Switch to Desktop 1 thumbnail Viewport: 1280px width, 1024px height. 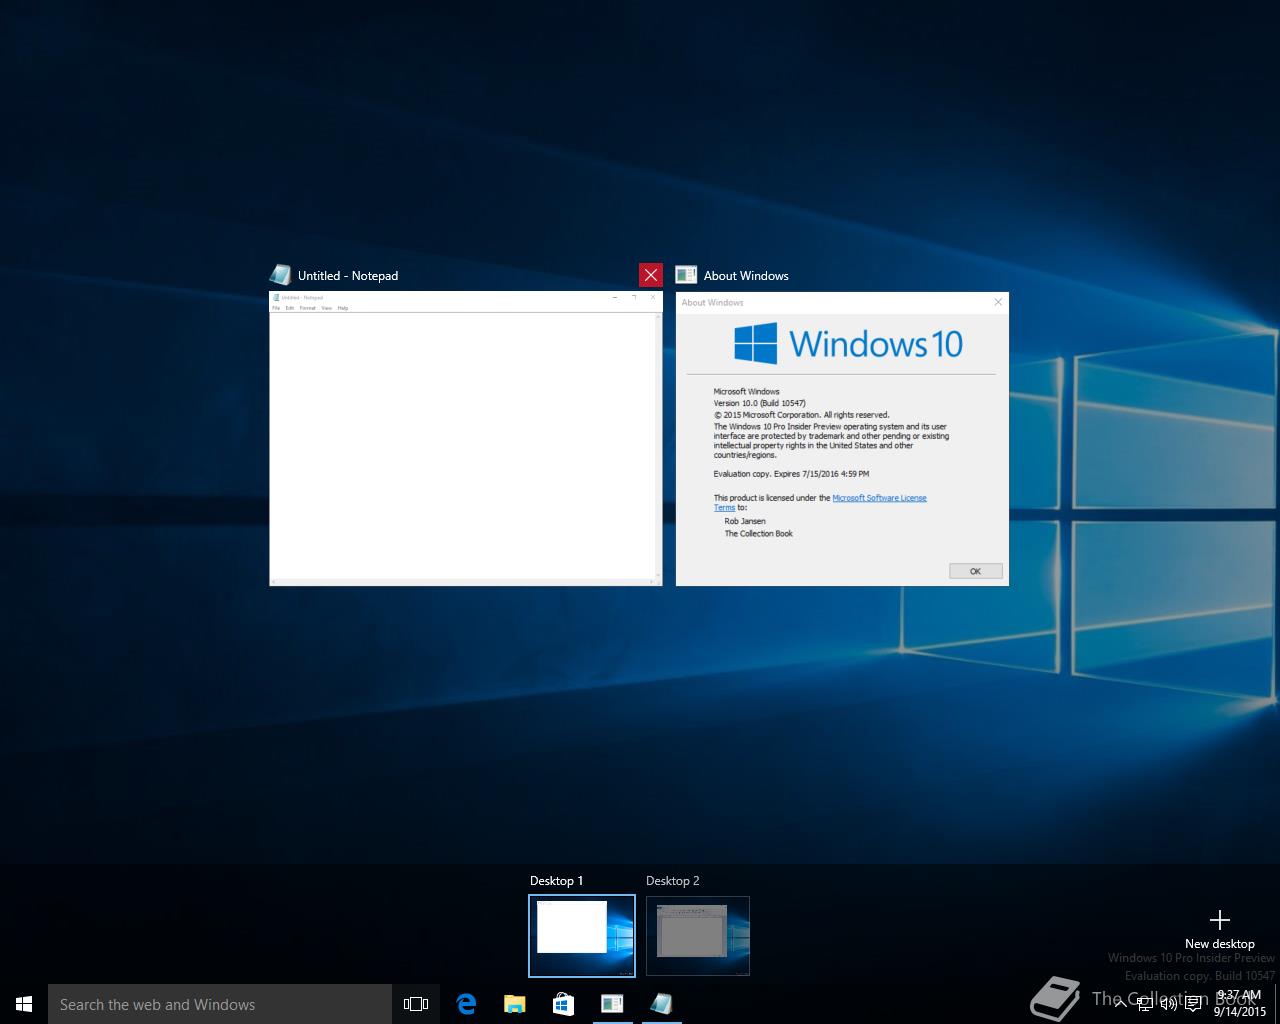pos(582,936)
